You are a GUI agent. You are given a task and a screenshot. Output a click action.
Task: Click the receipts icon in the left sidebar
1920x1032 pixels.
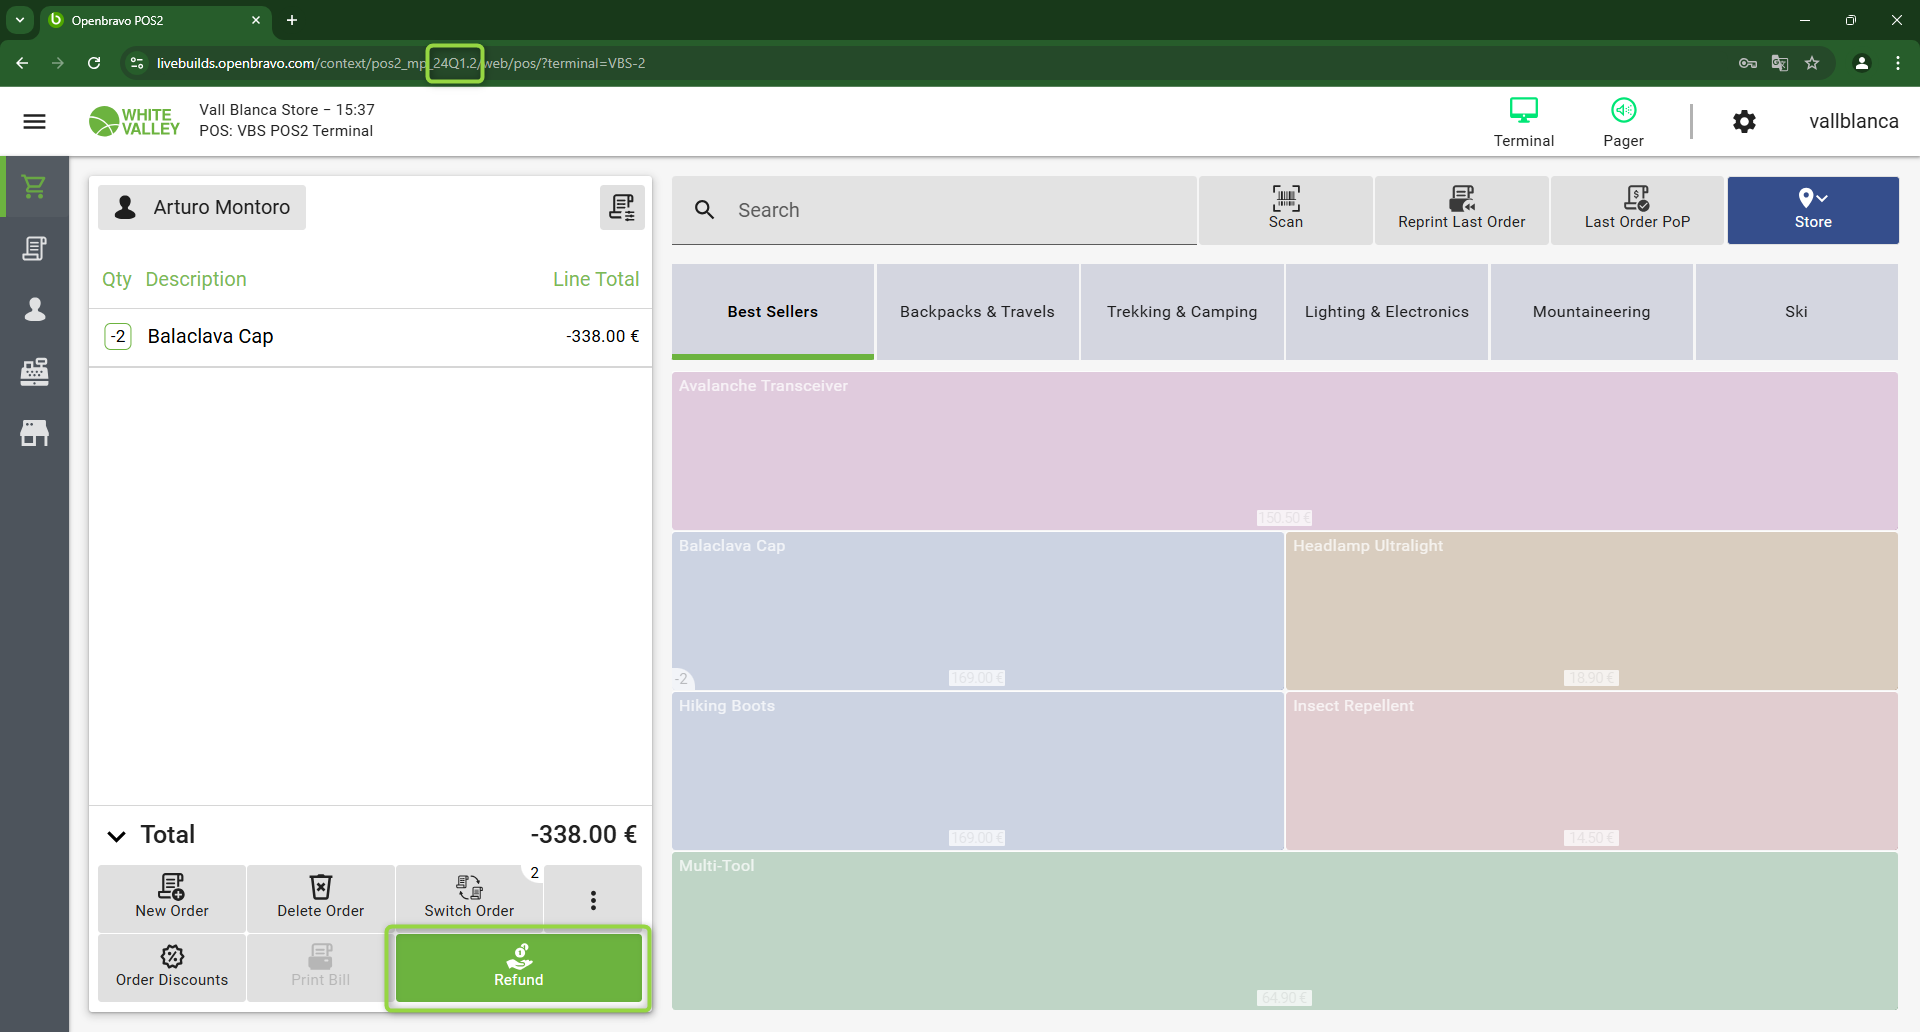[34, 248]
